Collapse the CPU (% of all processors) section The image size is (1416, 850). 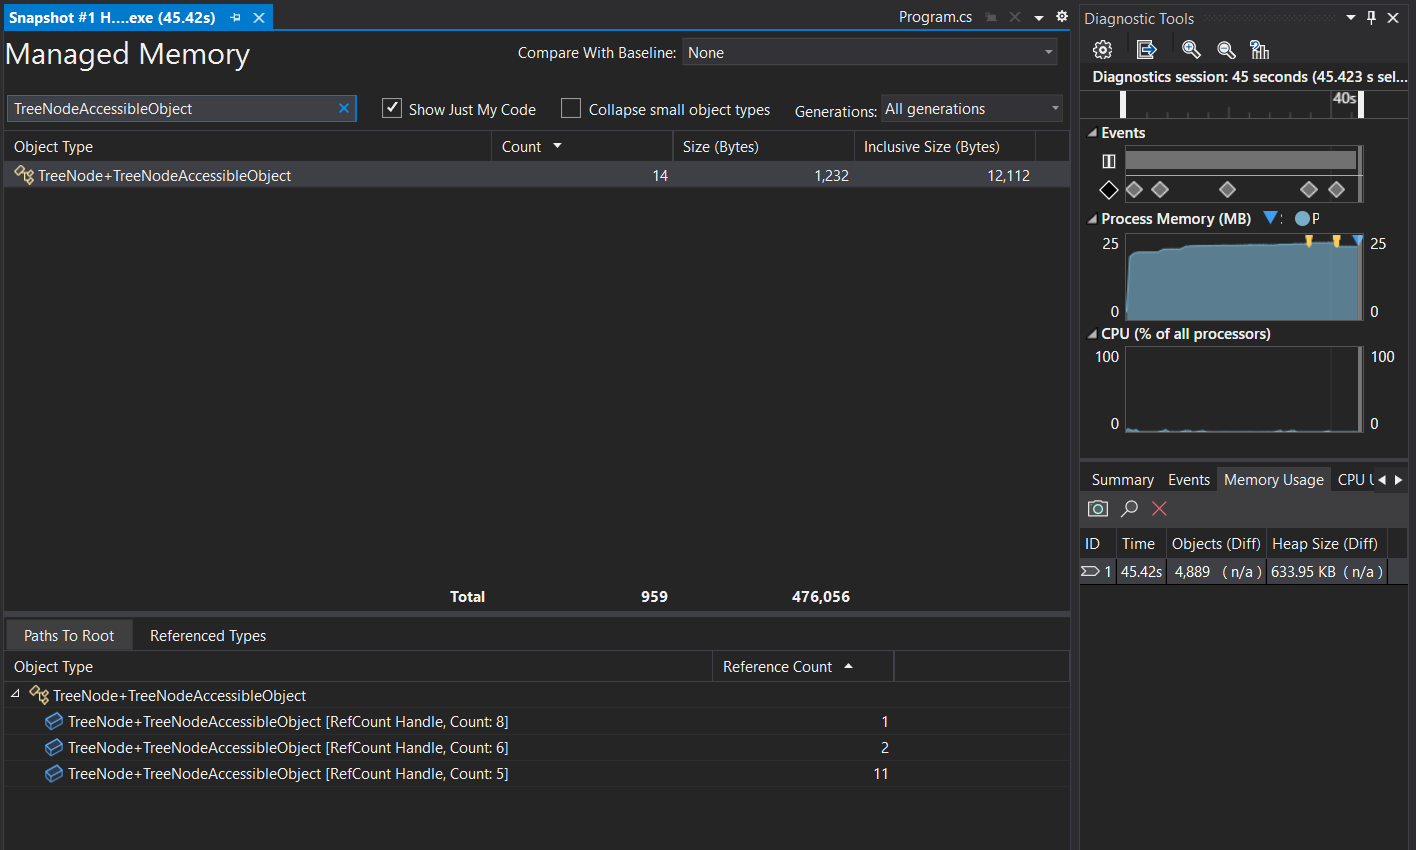[1092, 333]
